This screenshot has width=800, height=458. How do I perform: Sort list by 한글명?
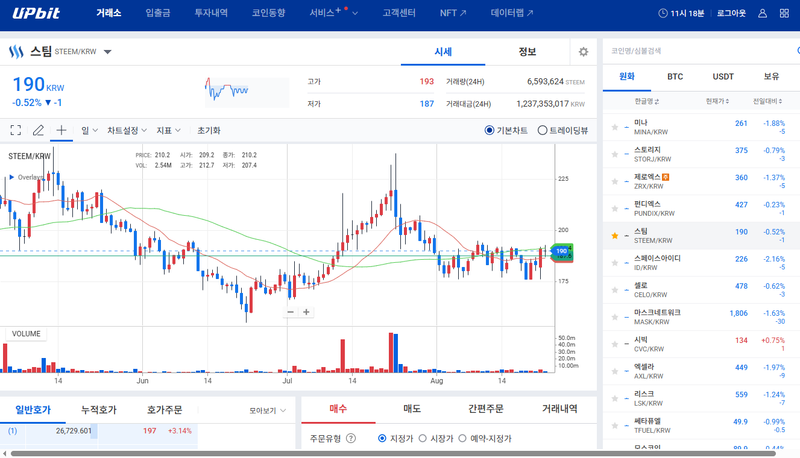646,101
